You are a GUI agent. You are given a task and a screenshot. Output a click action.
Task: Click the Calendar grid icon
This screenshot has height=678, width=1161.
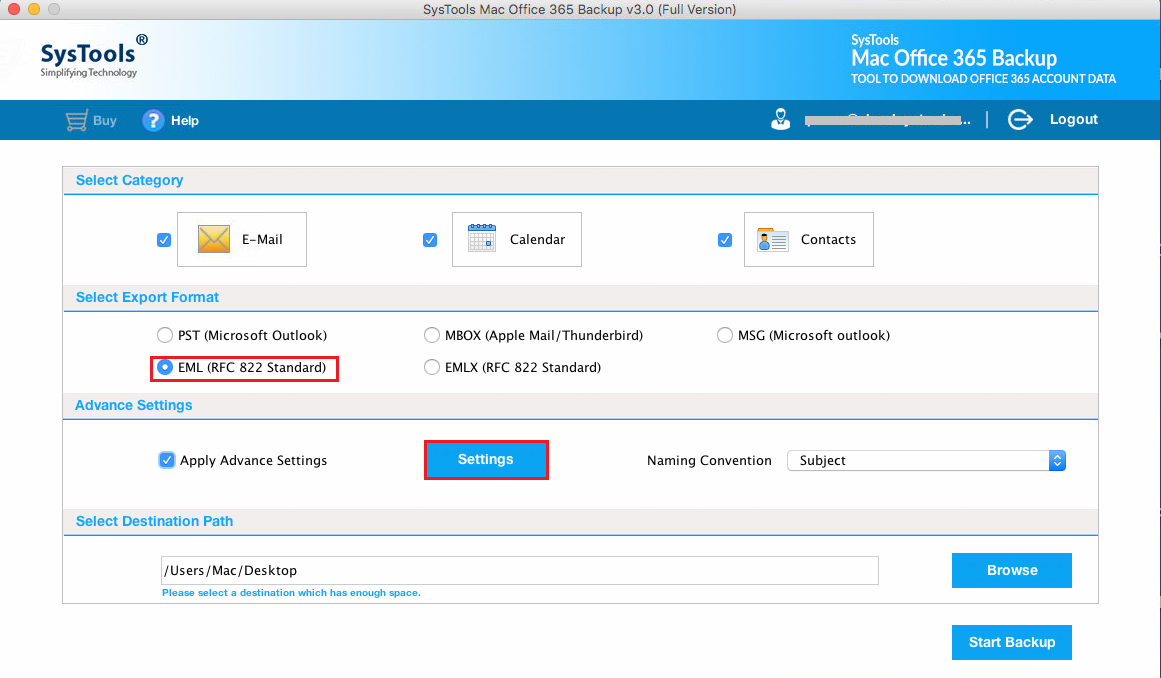click(482, 238)
